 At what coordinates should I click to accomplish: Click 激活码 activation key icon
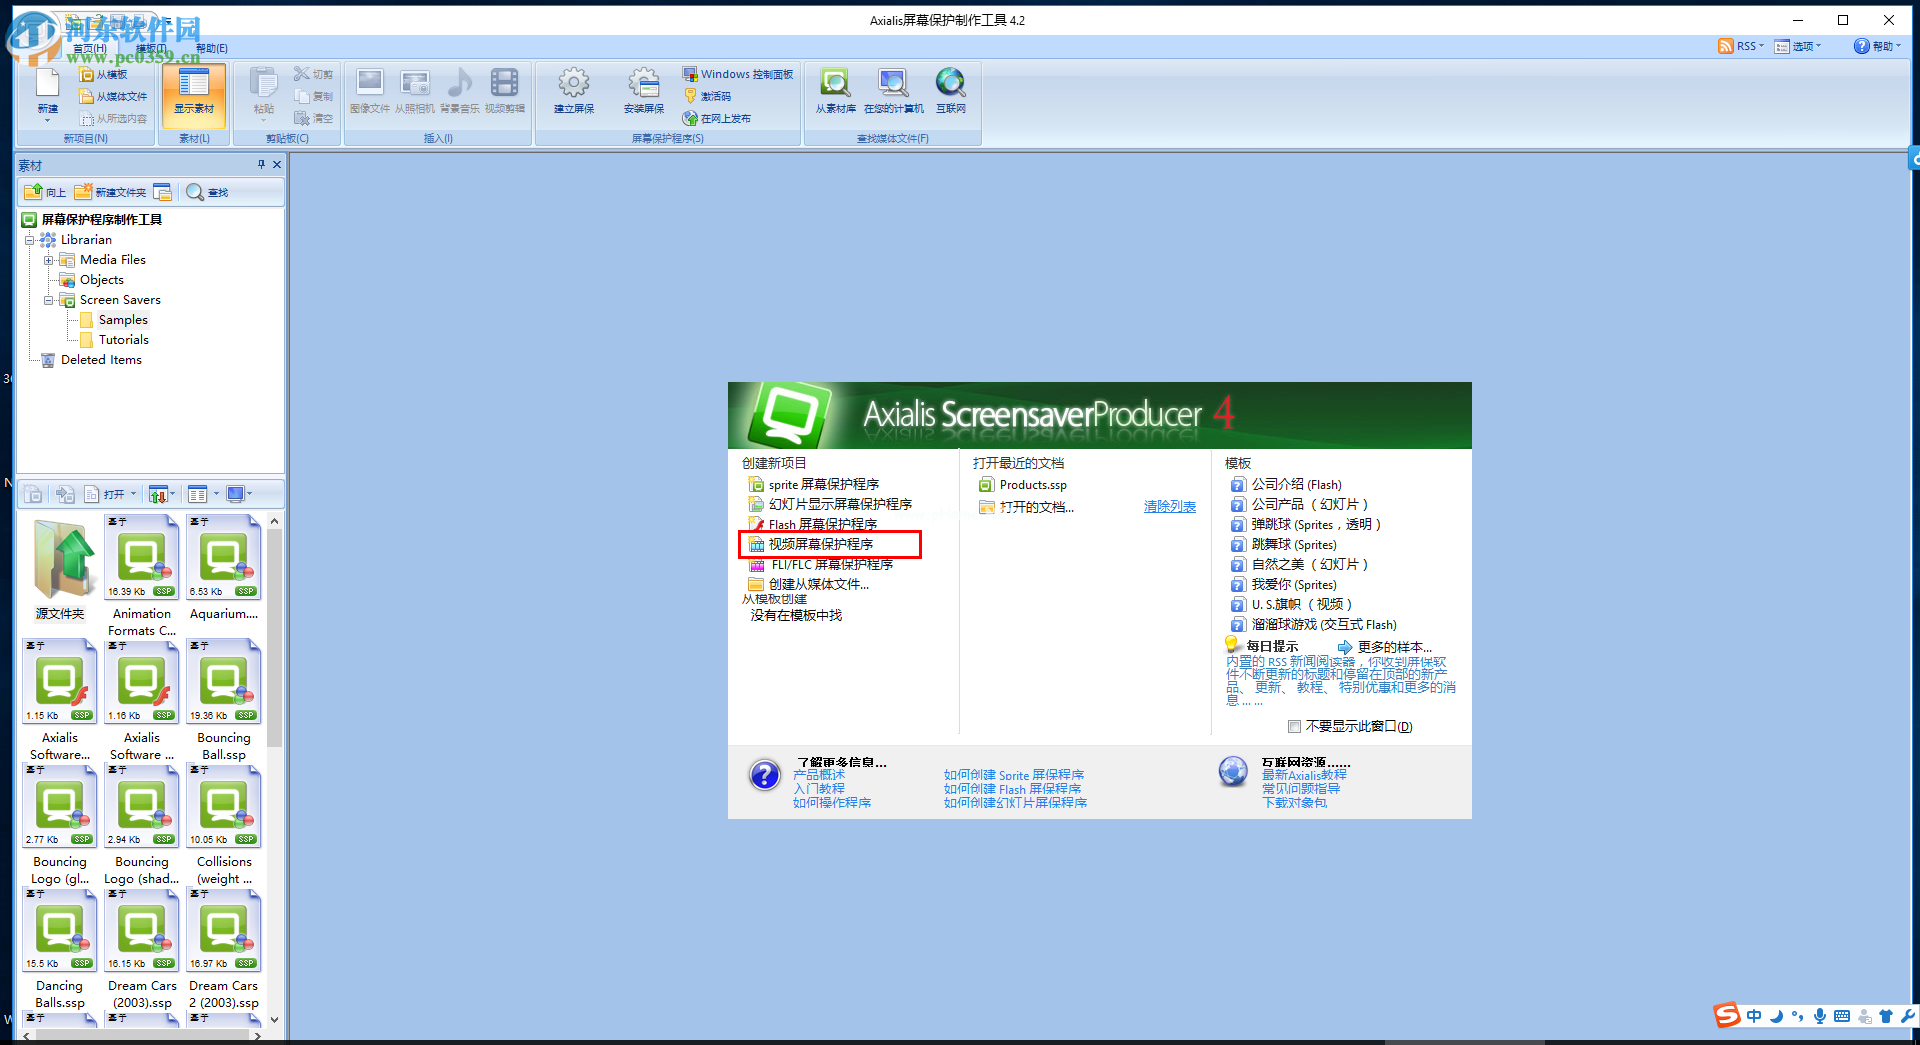(707, 97)
